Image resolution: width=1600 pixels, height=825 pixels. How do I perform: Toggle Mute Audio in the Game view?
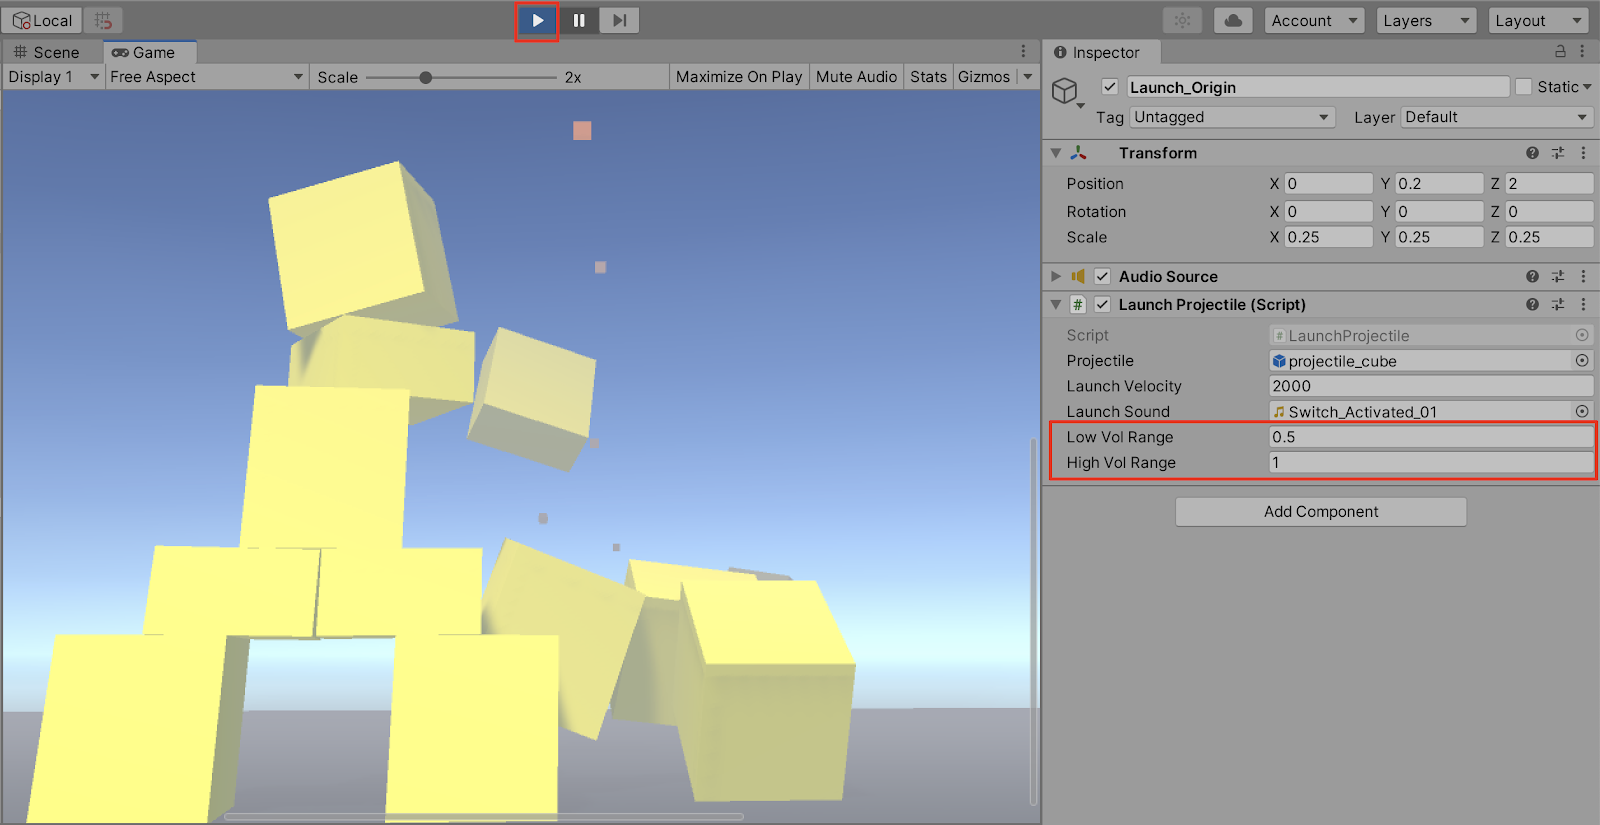point(856,77)
